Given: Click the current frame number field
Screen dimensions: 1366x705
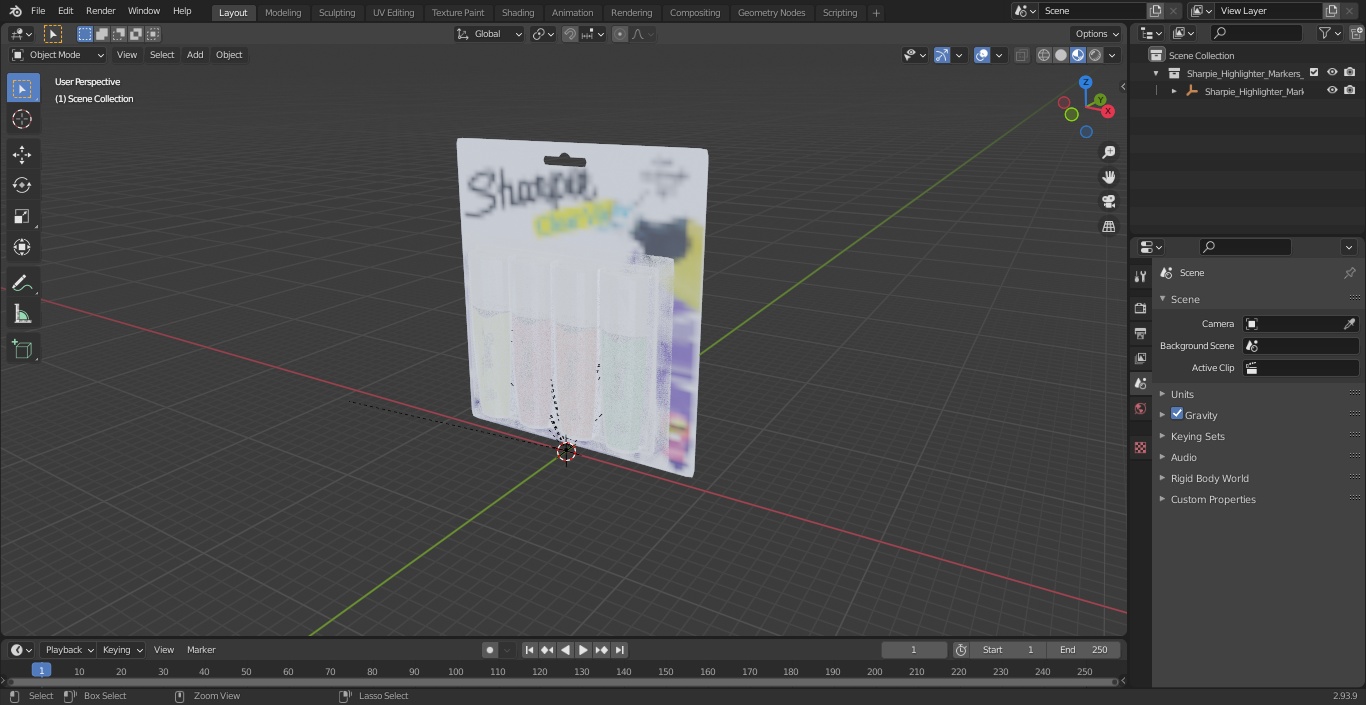Looking at the screenshot, I should coord(913,650).
